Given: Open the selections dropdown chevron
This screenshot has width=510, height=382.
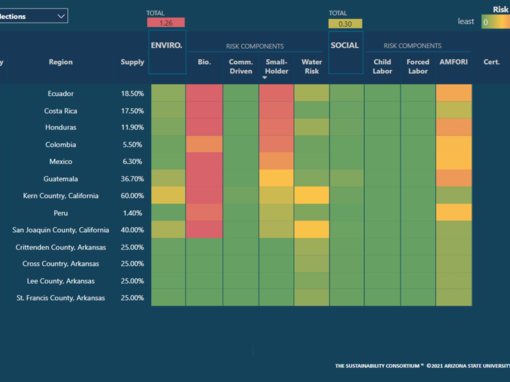Looking at the screenshot, I should (61, 16).
